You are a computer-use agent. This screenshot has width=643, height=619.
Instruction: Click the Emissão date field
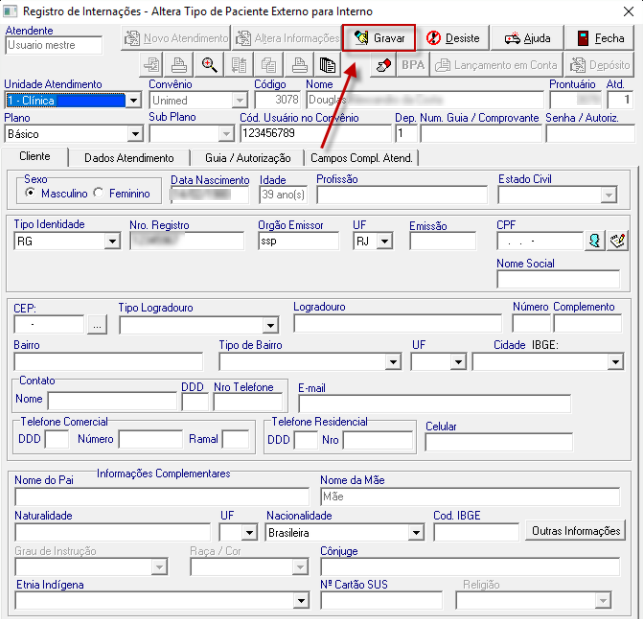442,241
